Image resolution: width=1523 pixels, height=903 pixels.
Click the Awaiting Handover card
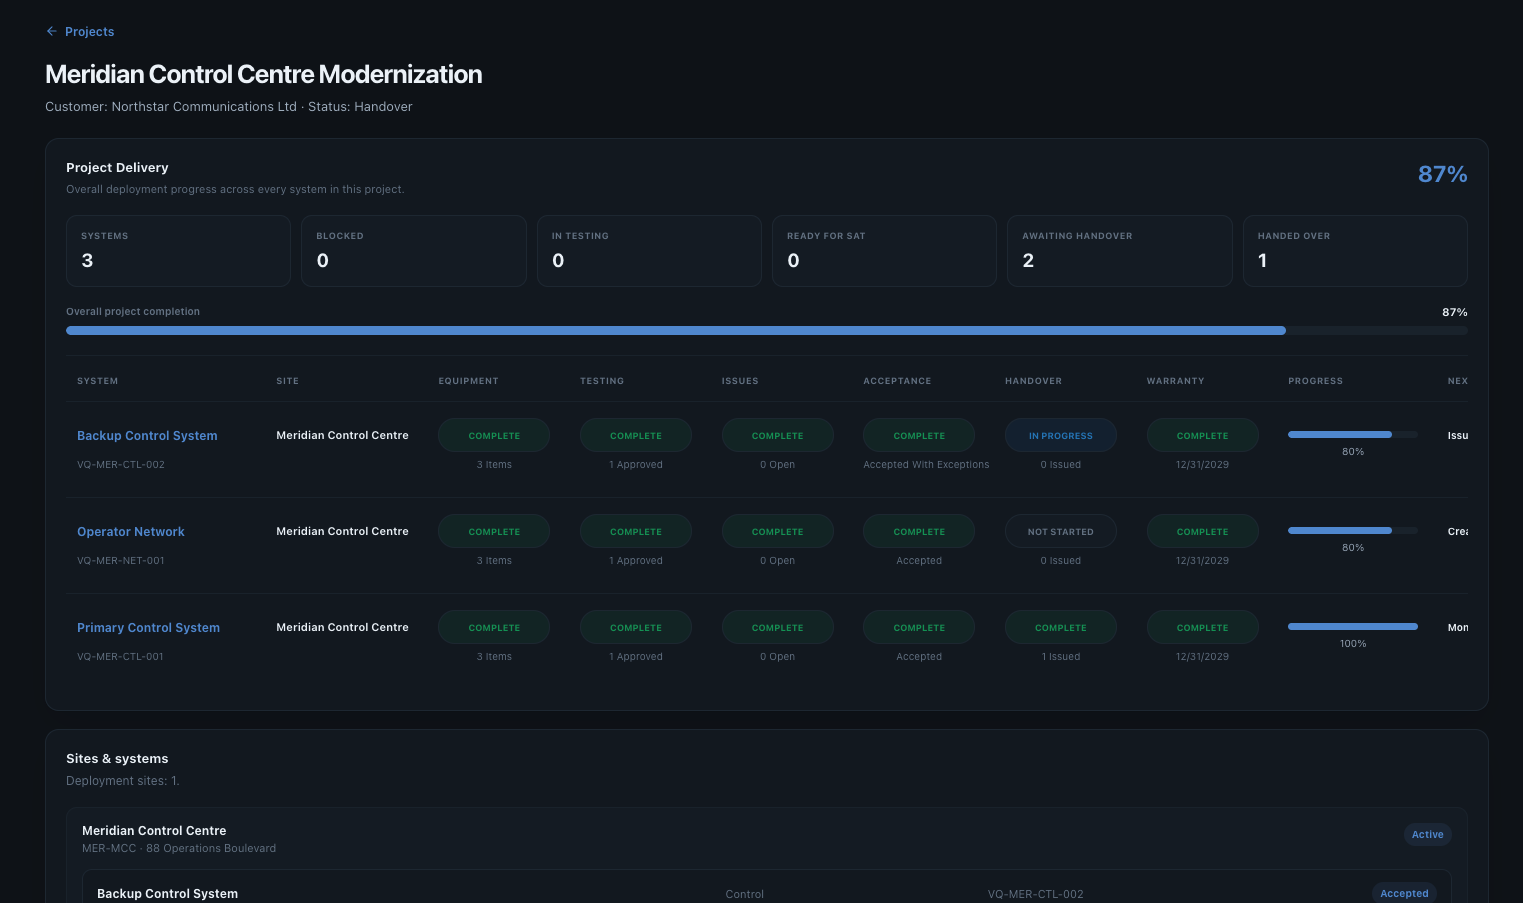click(x=1120, y=251)
